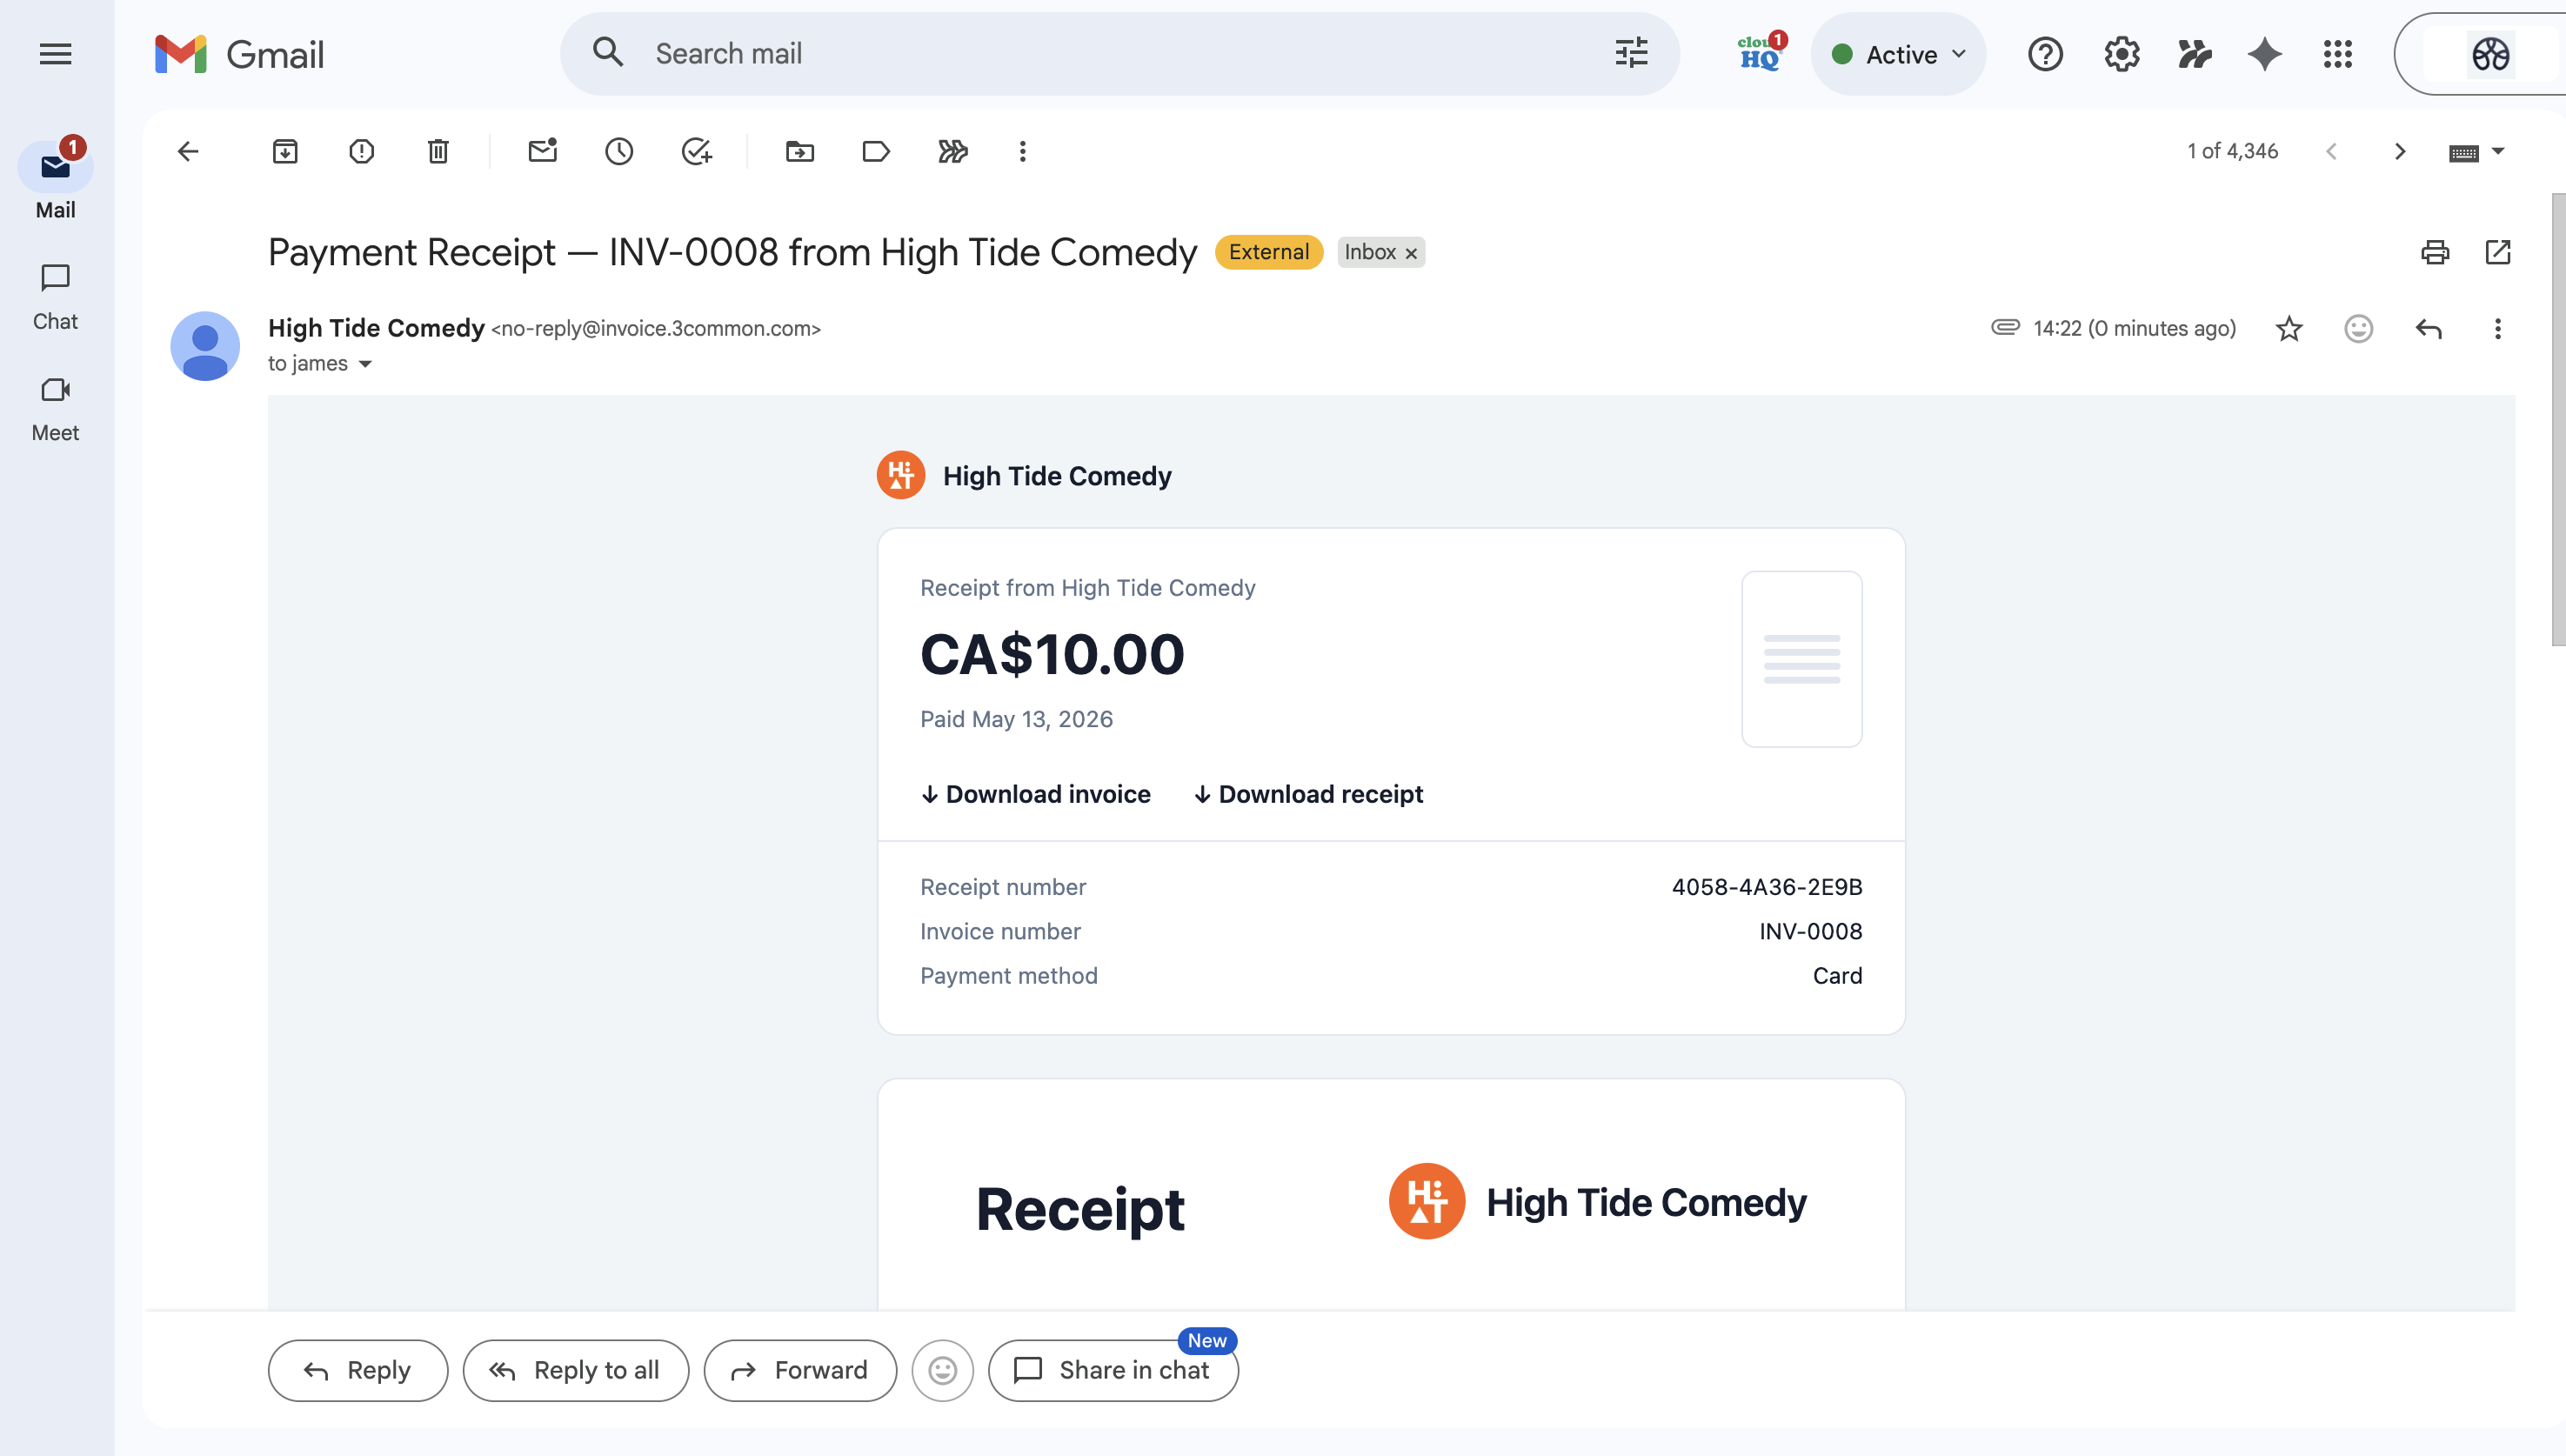Apply a label to this email
Screen dimensions: 2566x1456
click(x=875, y=151)
